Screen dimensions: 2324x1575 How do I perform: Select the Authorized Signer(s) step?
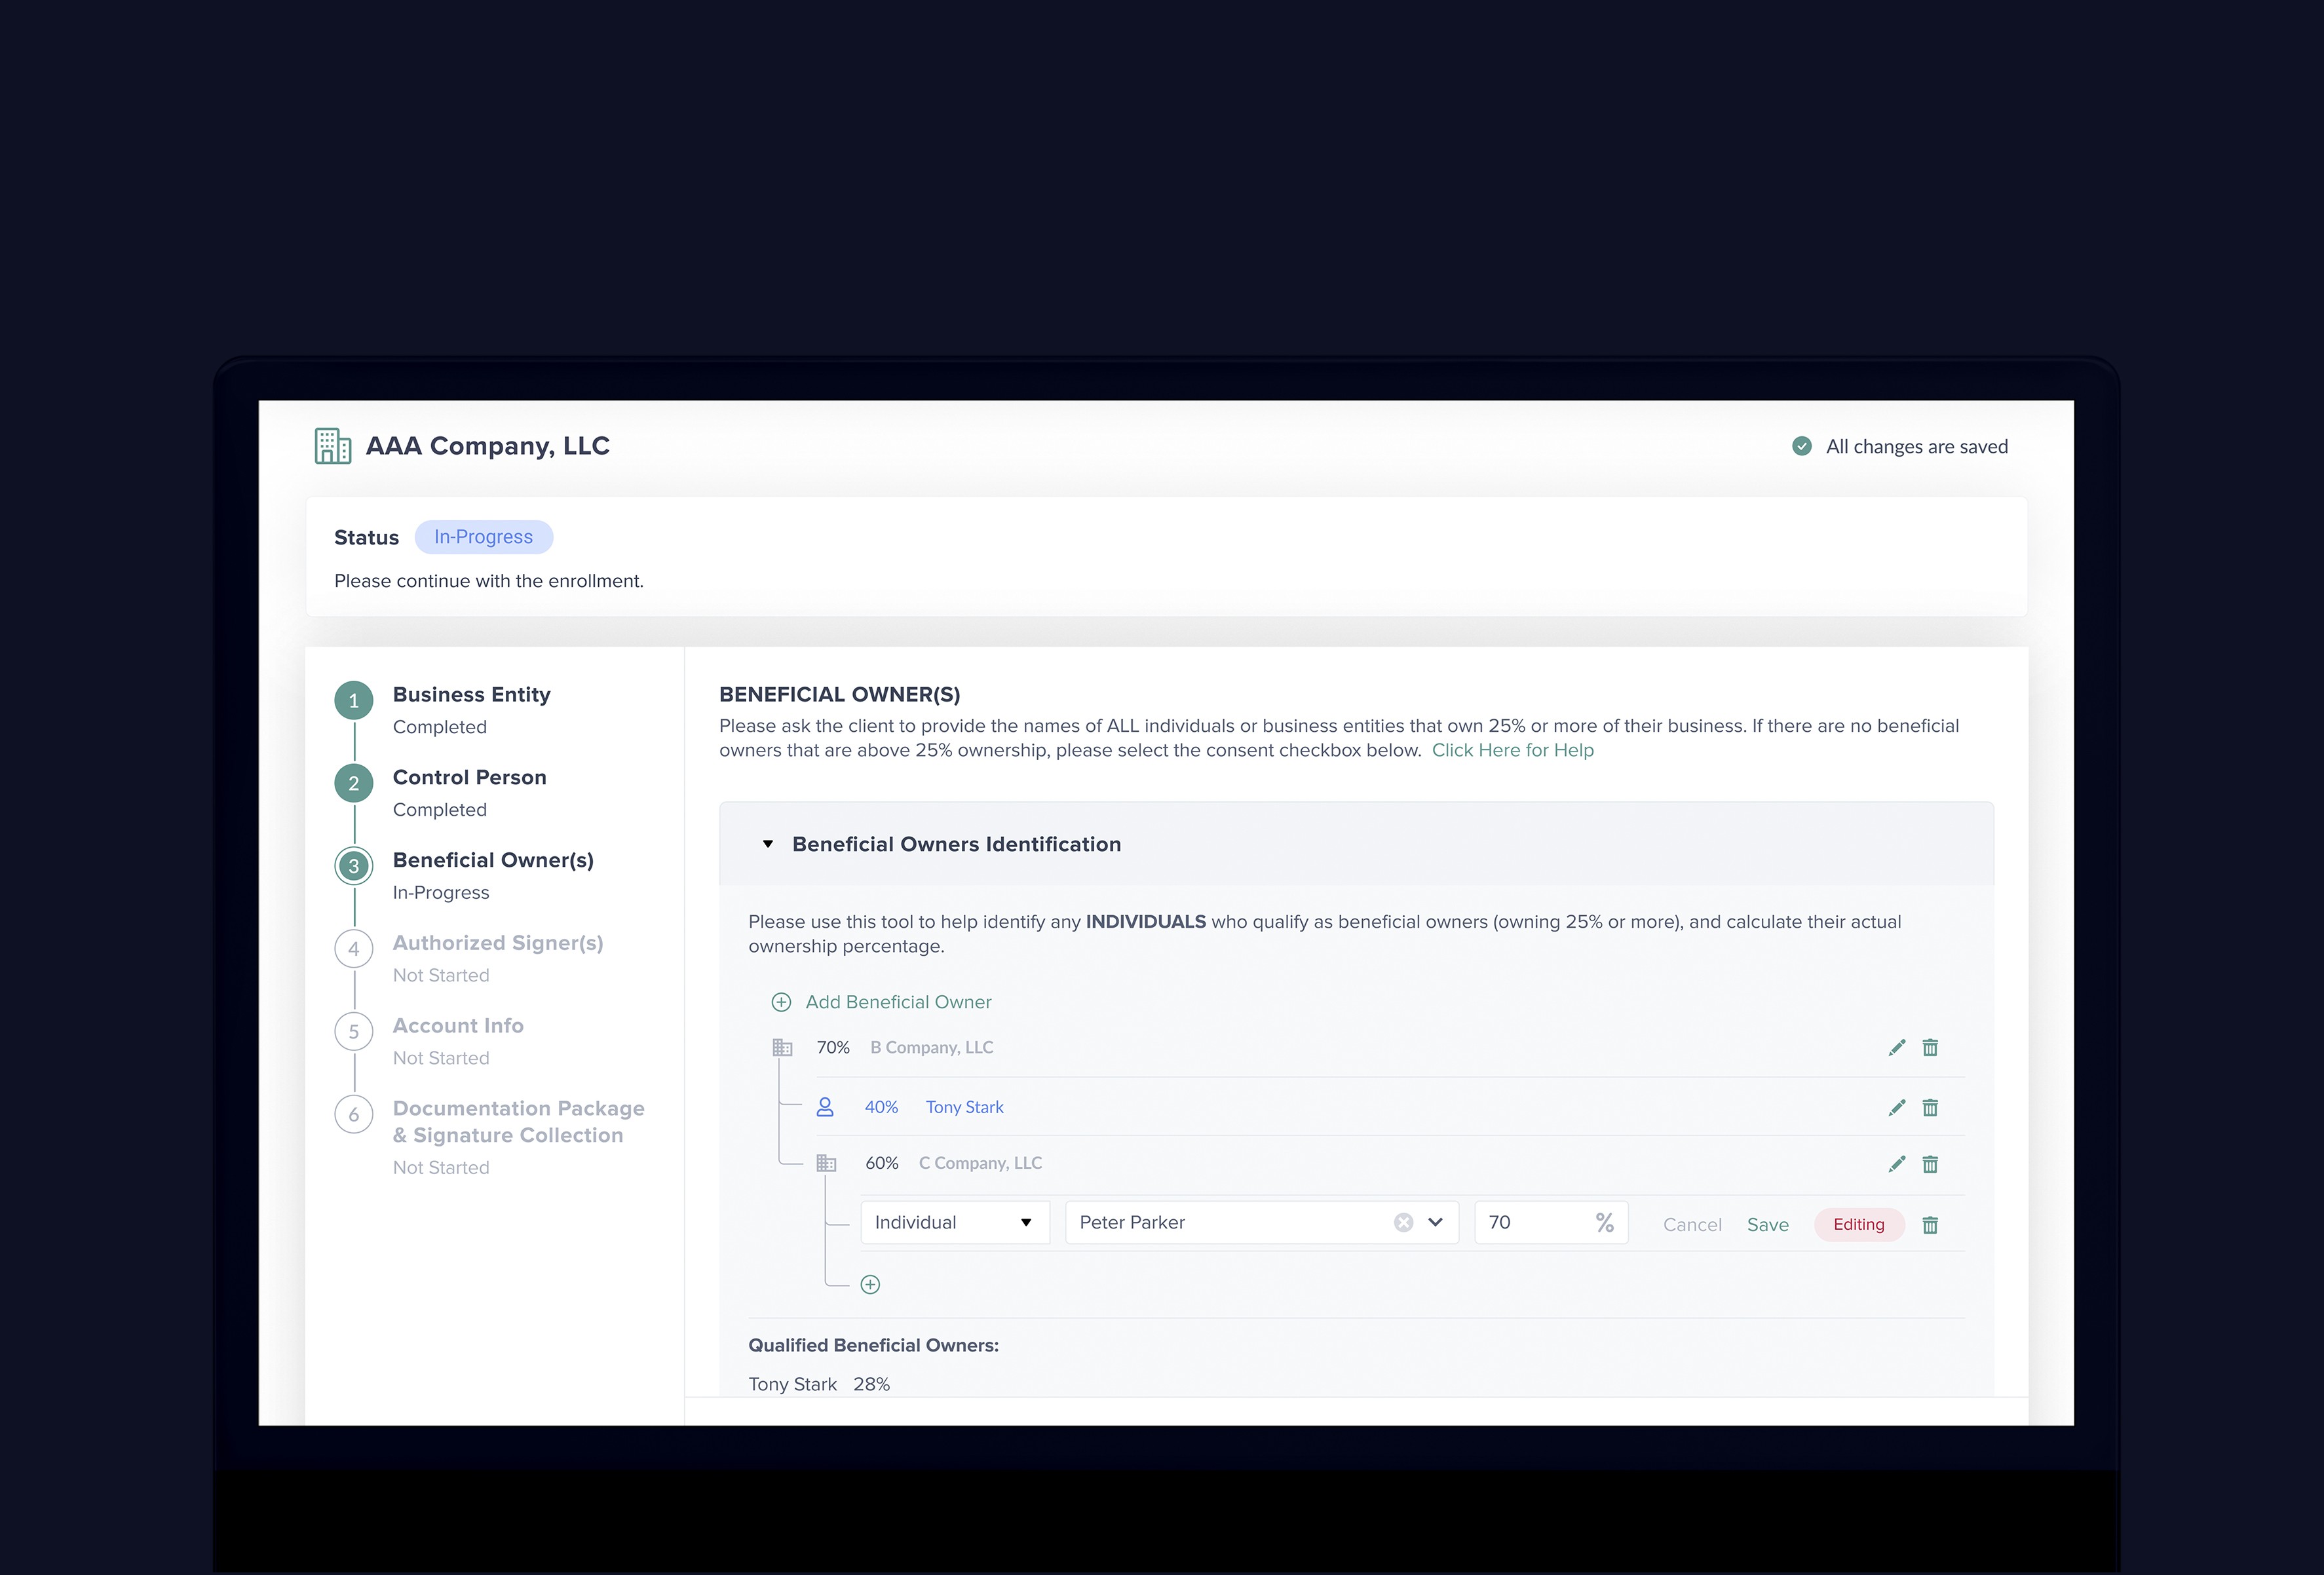[x=497, y=942]
